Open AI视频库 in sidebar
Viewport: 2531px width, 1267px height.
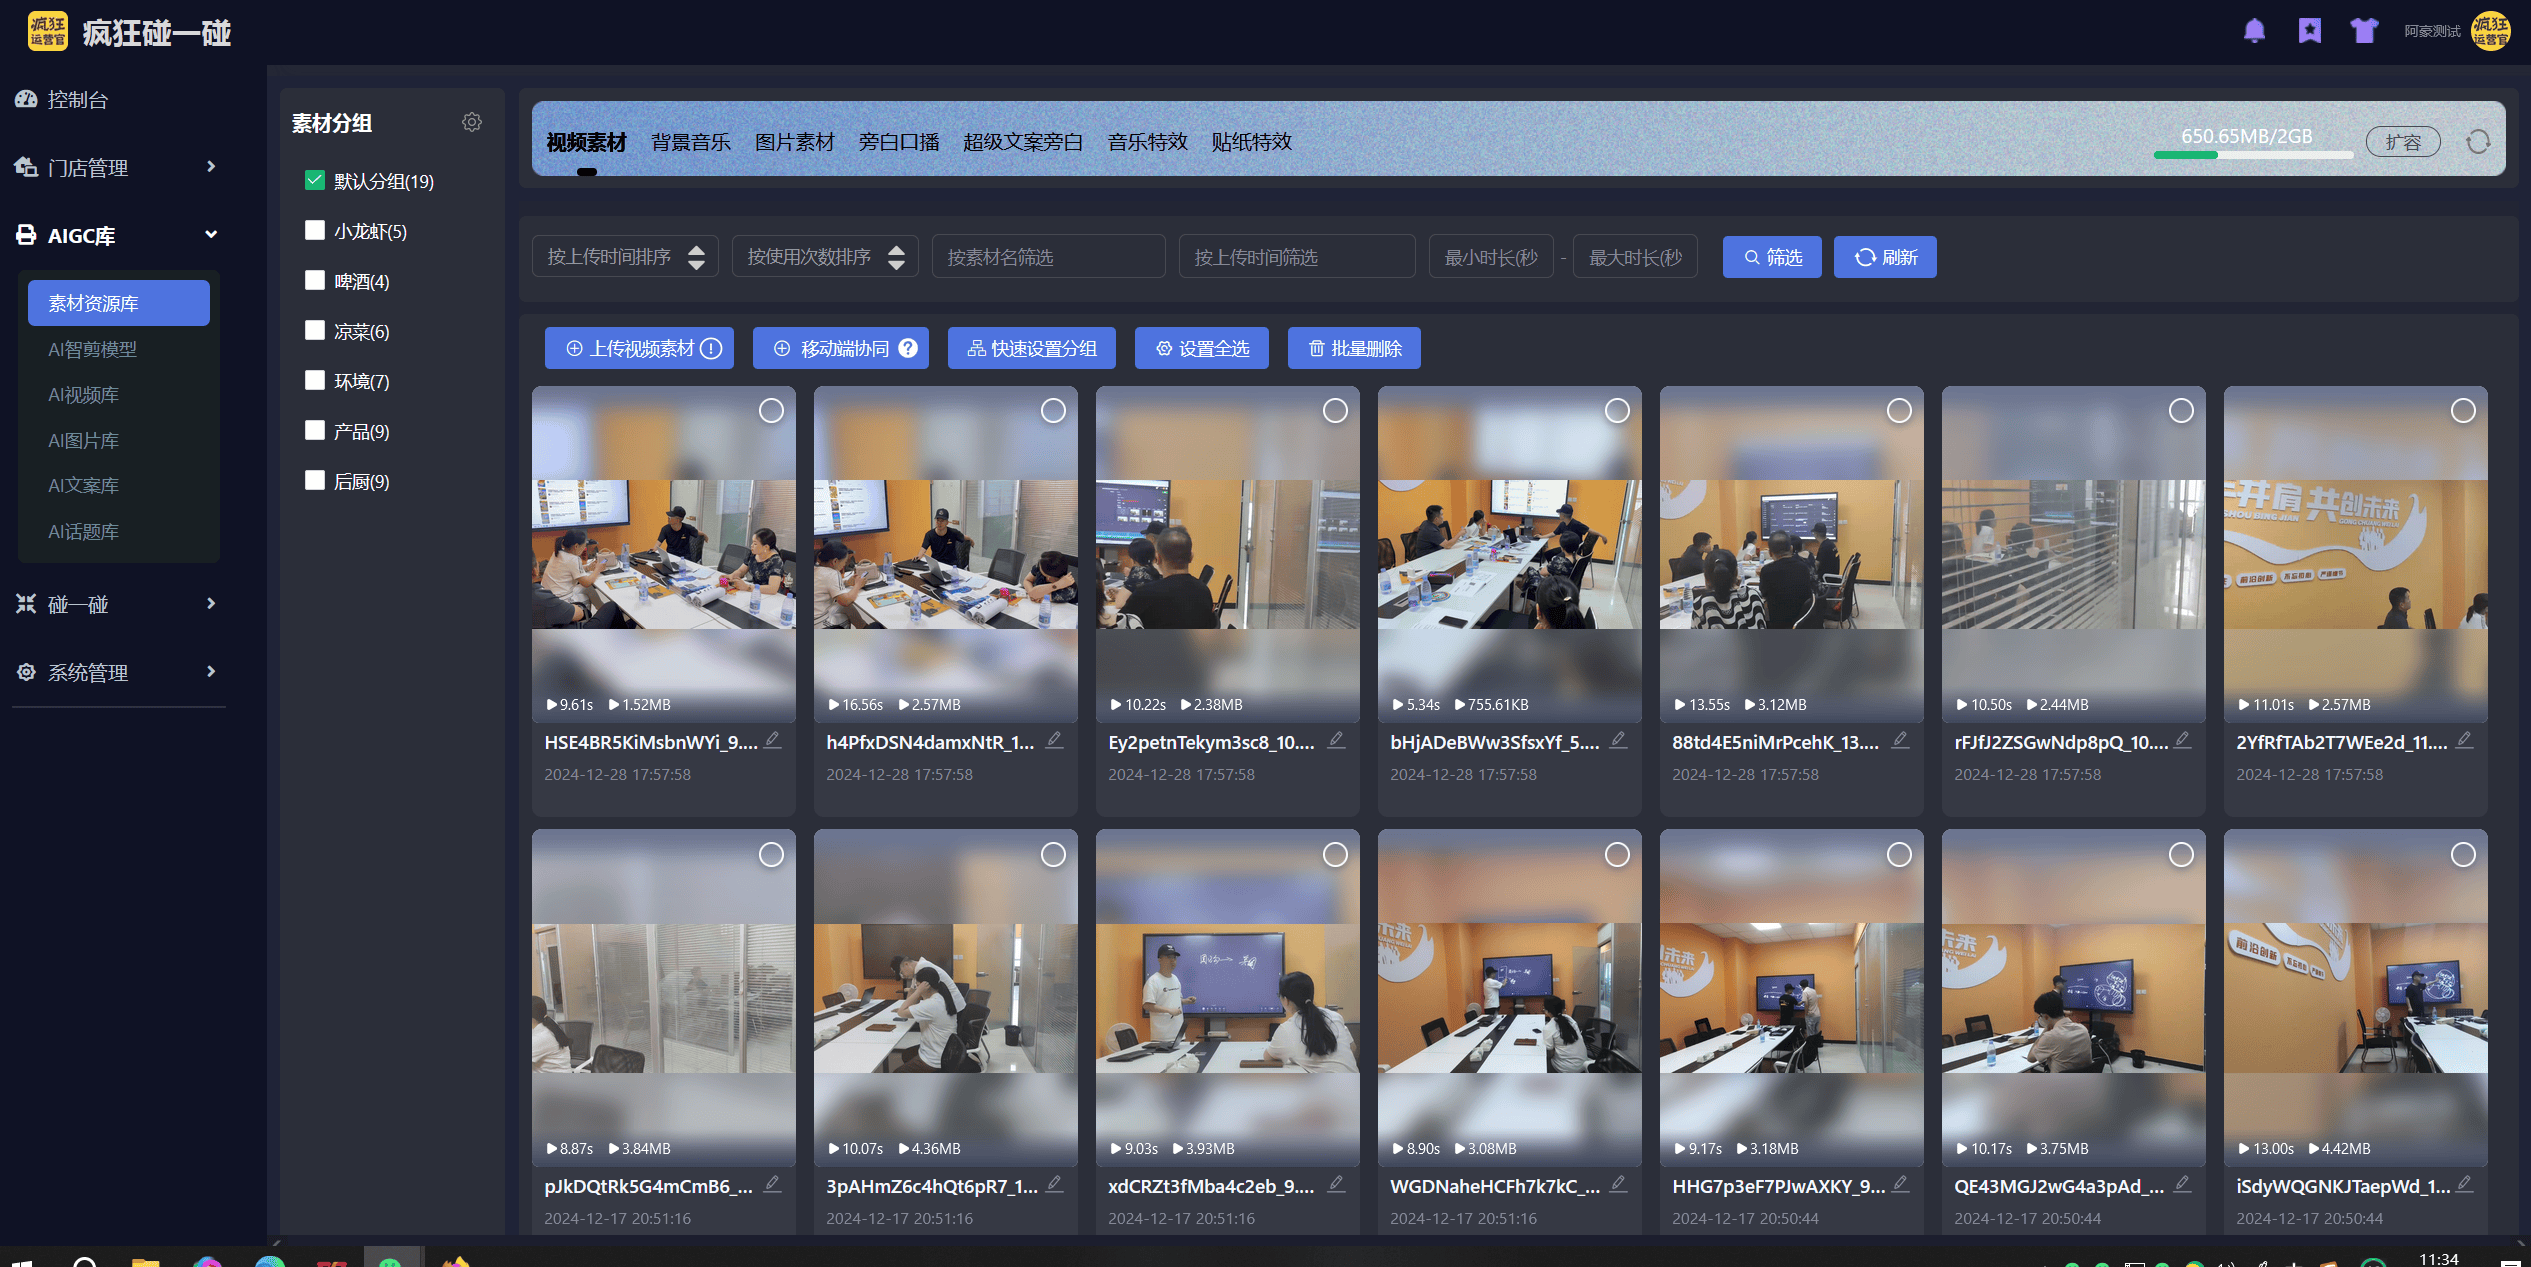84,395
